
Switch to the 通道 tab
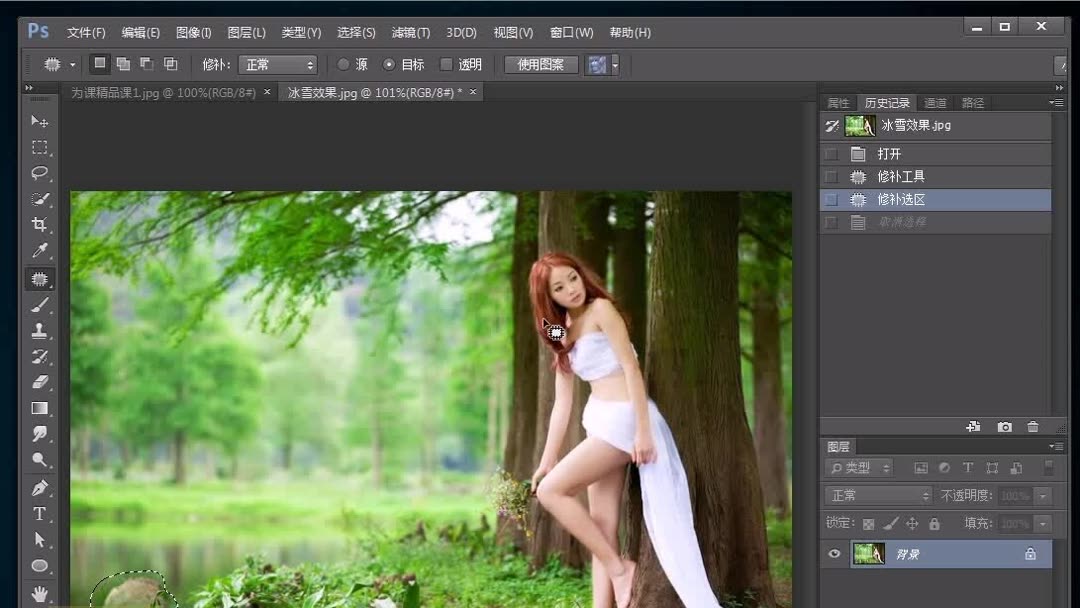934,102
